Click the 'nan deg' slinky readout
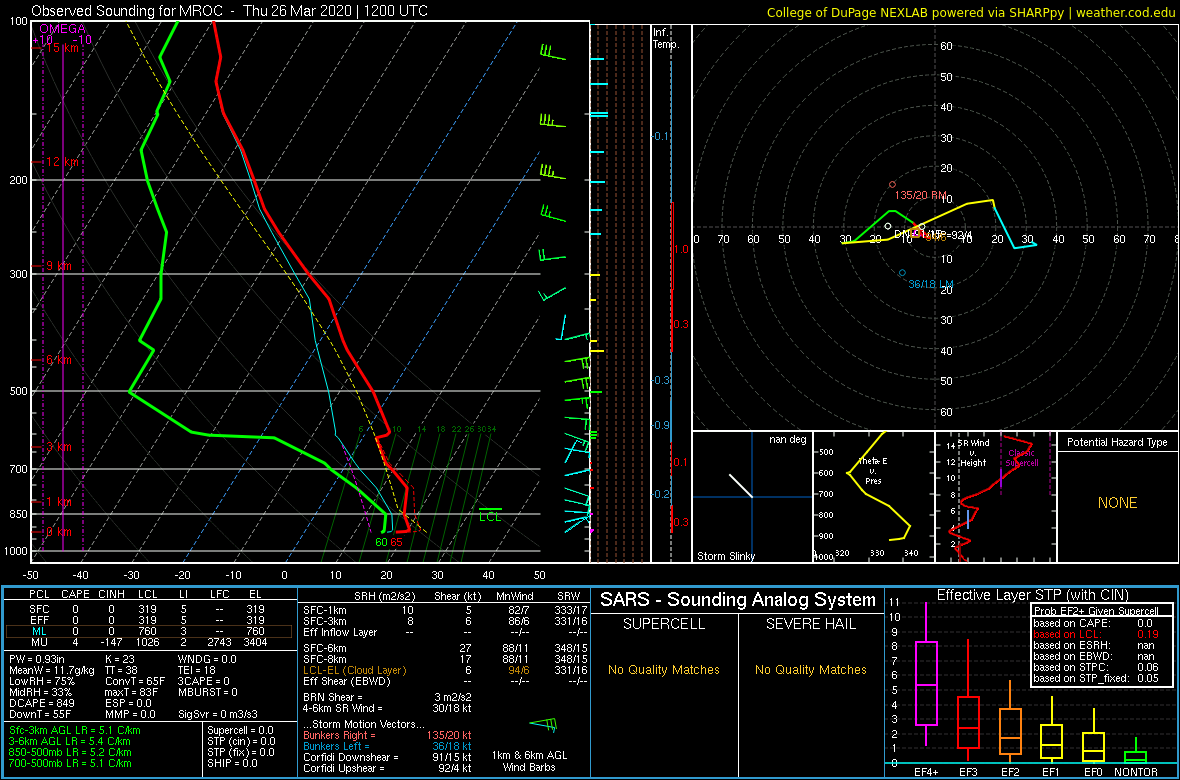 tap(790, 440)
